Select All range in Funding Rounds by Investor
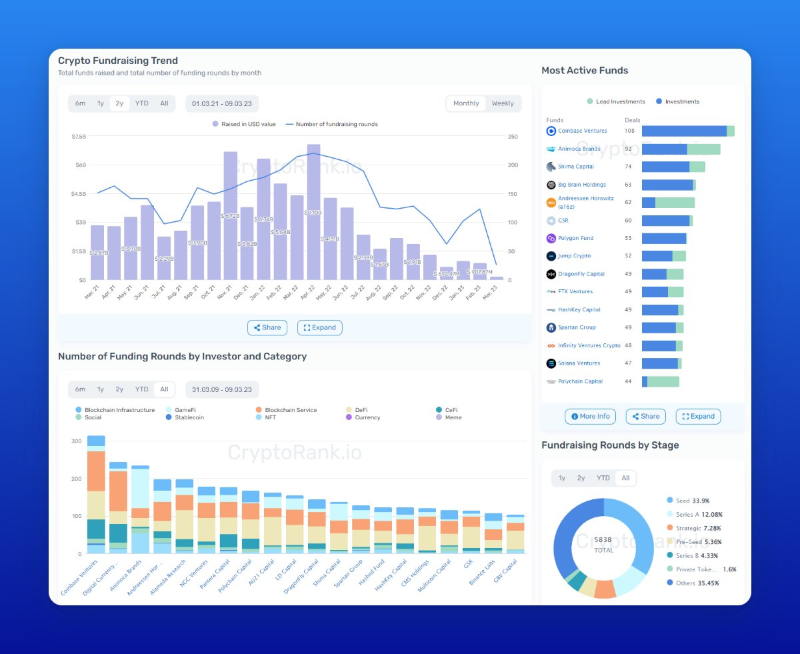Image resolution: width=800 pixels, height=654 pixels. click(x=164, y=389)
